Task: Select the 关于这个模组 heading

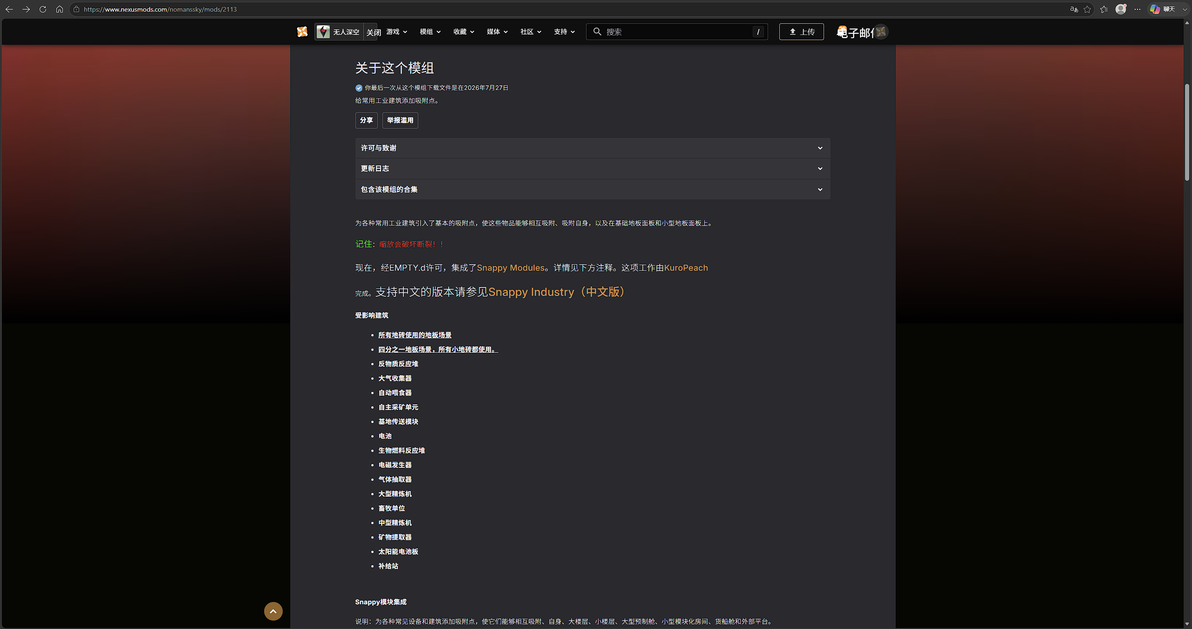Action: click(395, 68)
